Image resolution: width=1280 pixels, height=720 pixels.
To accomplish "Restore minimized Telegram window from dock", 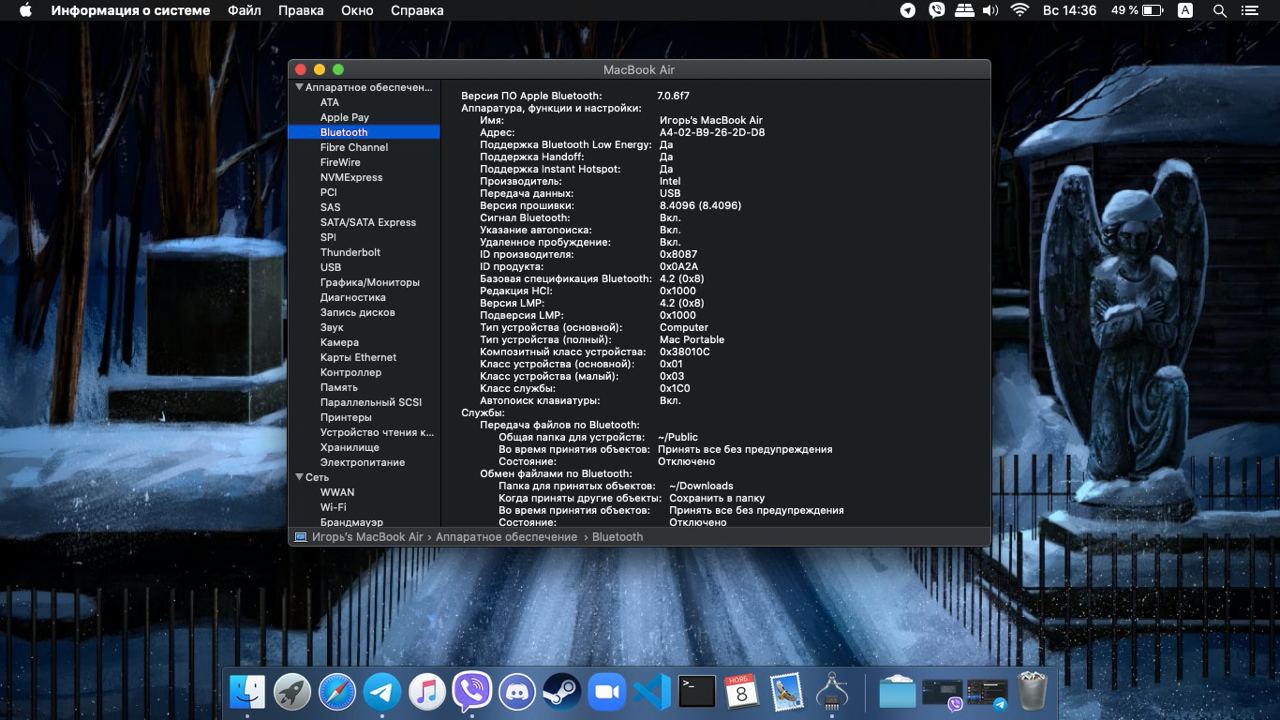I will 987,692.
